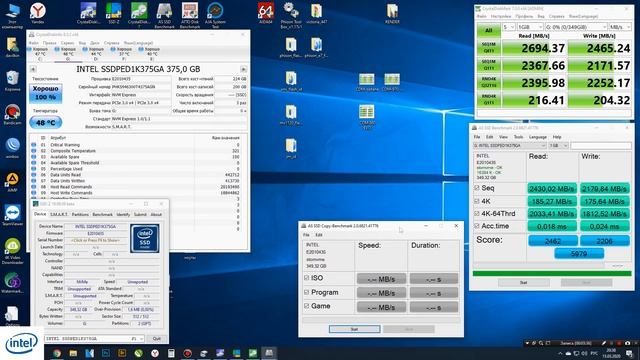The image size is (640, 360).
Task: Uncheck Game in AS SSD Copy-Benchmark
Action: pyautogui.click(x=307, y=306)
